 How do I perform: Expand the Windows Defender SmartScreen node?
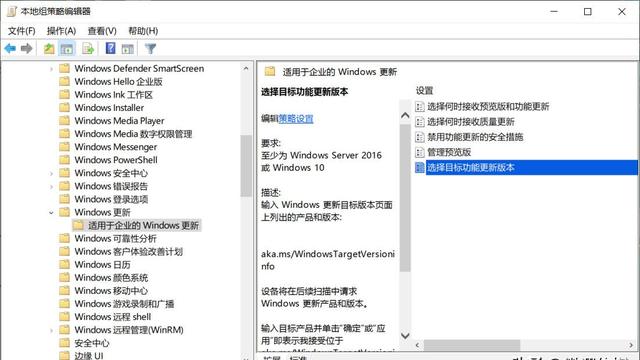(51, 69)
